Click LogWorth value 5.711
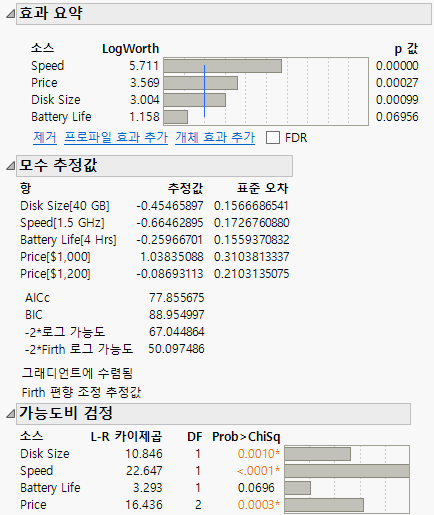The image size is (434, 515). pos(144,66)
